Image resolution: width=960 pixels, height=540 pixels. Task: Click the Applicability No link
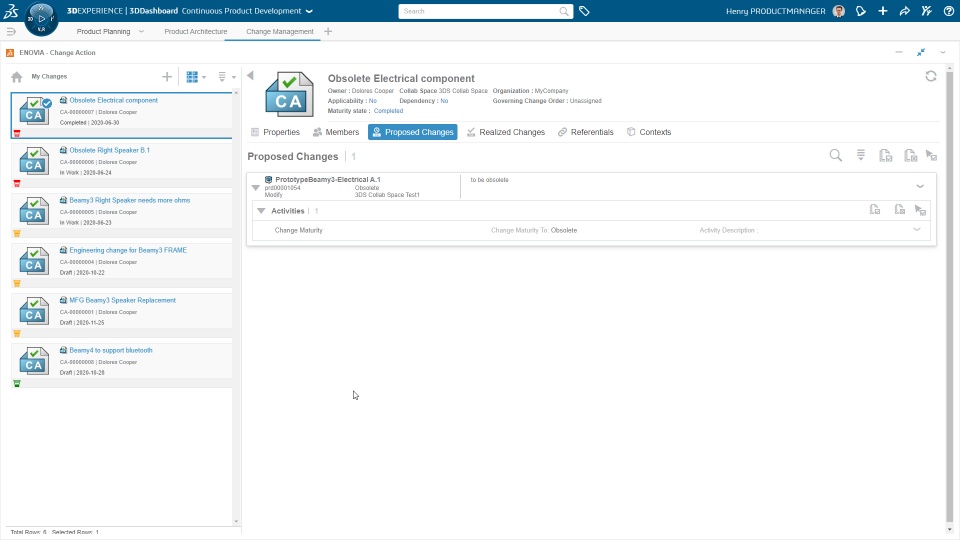tap(373, 100)
